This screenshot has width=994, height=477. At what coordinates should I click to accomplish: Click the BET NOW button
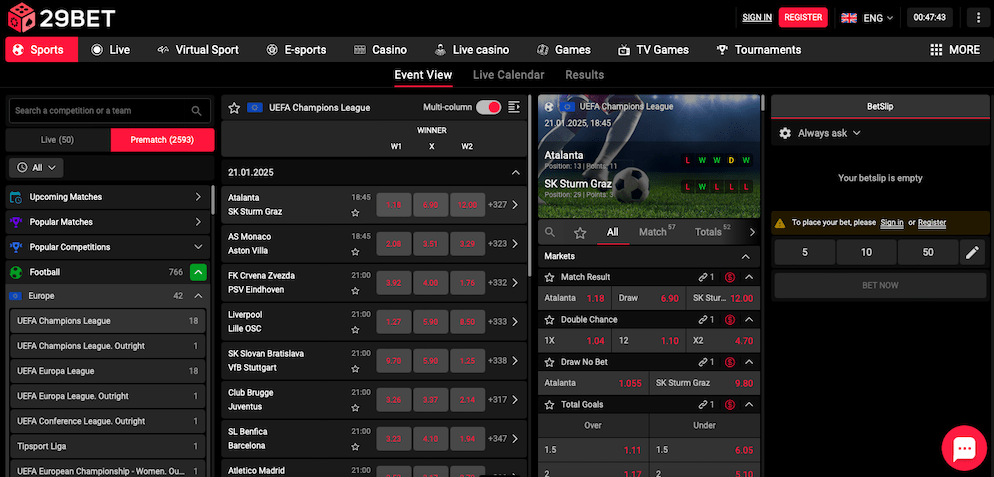pos(880,285)
